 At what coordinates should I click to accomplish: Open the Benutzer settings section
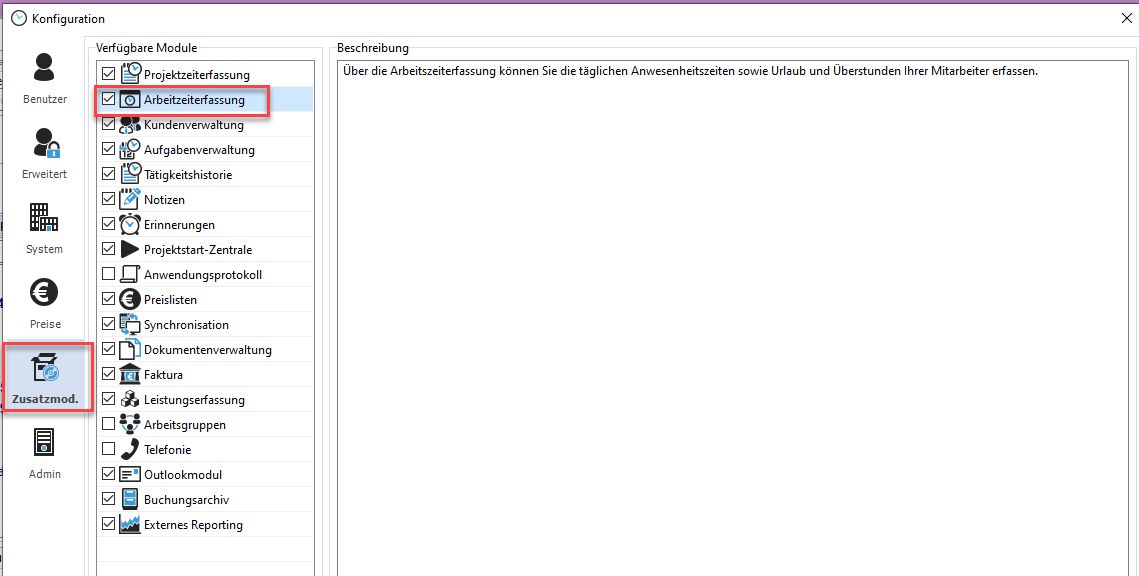click(x=45, y=78)
